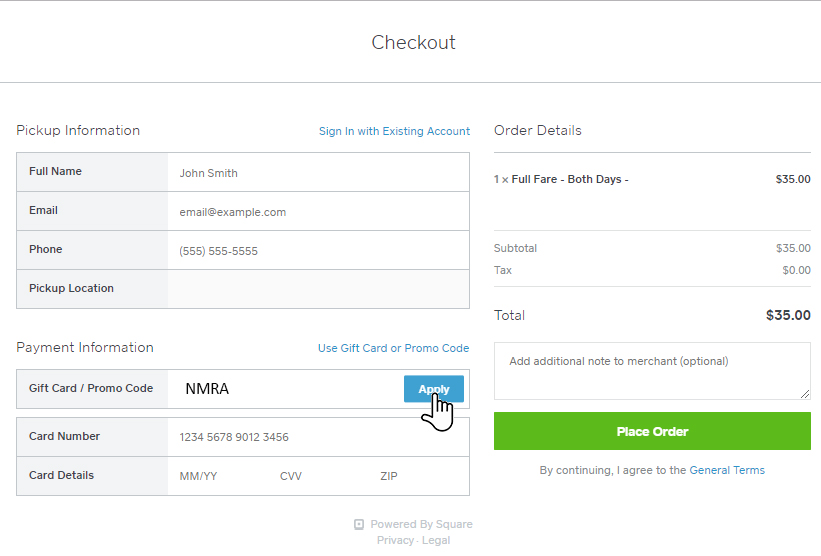This screenshot has height=556, width=821.
Task: Open the Legal link in footer
Action: click(x=436, y=540)
